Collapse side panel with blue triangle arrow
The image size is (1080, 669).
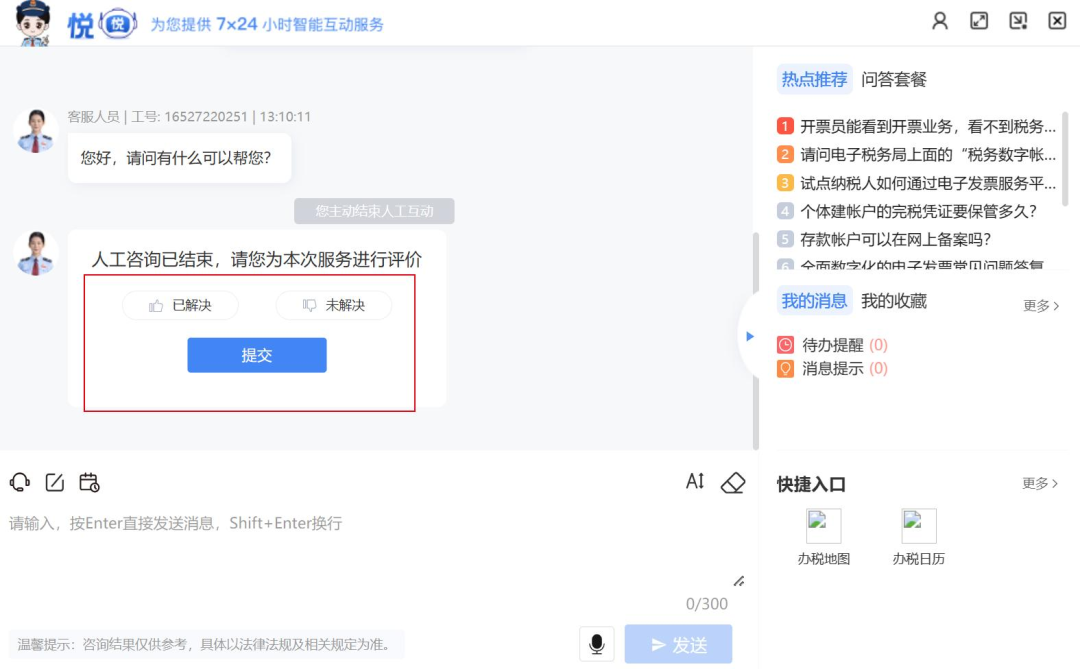coord(749,336)
